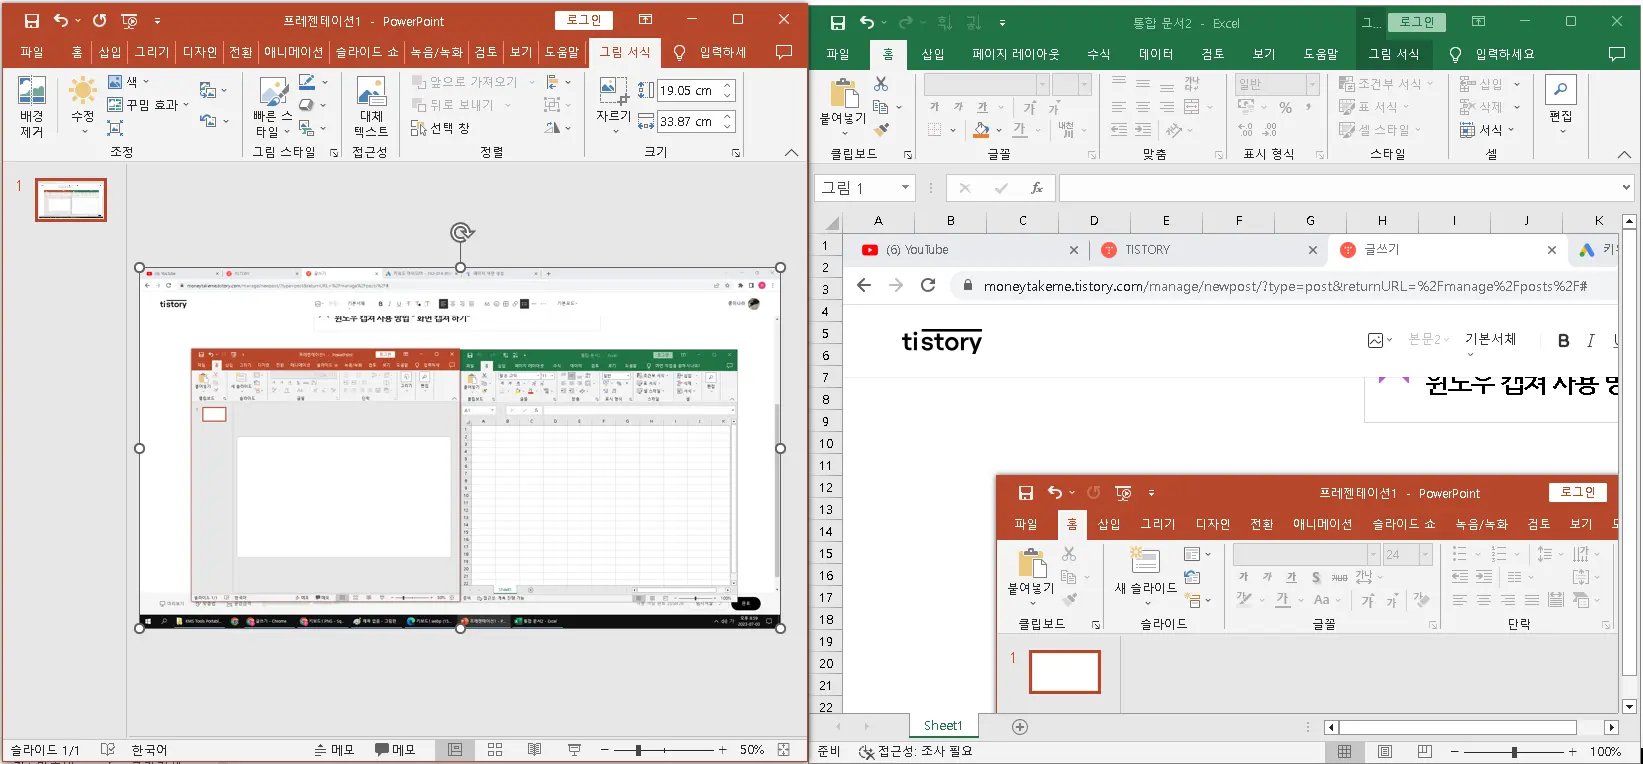The width and height of the screenshot is (1643, 764).
Task: Open Picture Border pen icon in PowerPoint
Action: tap(307, 82)
